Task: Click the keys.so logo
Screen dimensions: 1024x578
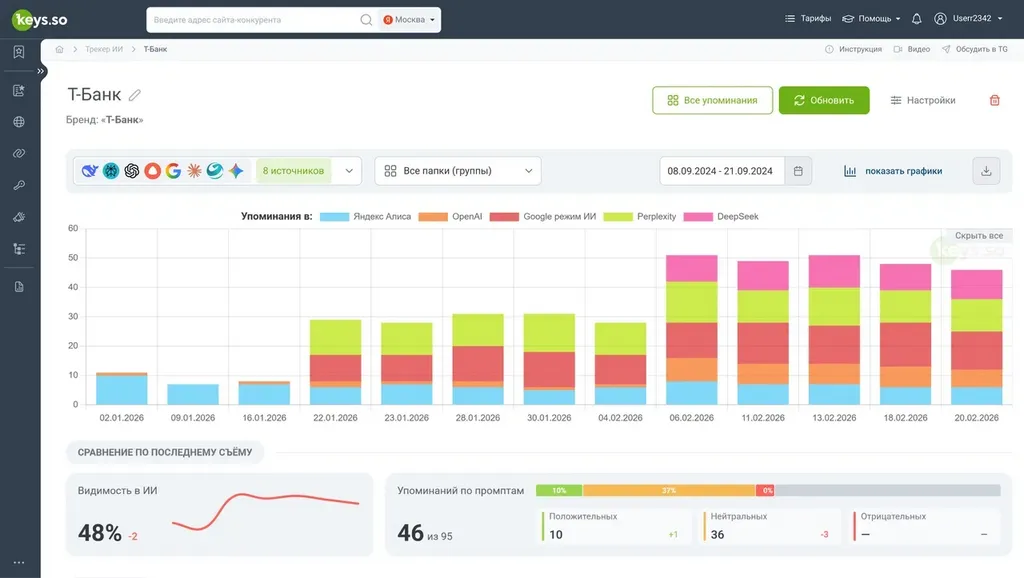Action: (40, 20)
